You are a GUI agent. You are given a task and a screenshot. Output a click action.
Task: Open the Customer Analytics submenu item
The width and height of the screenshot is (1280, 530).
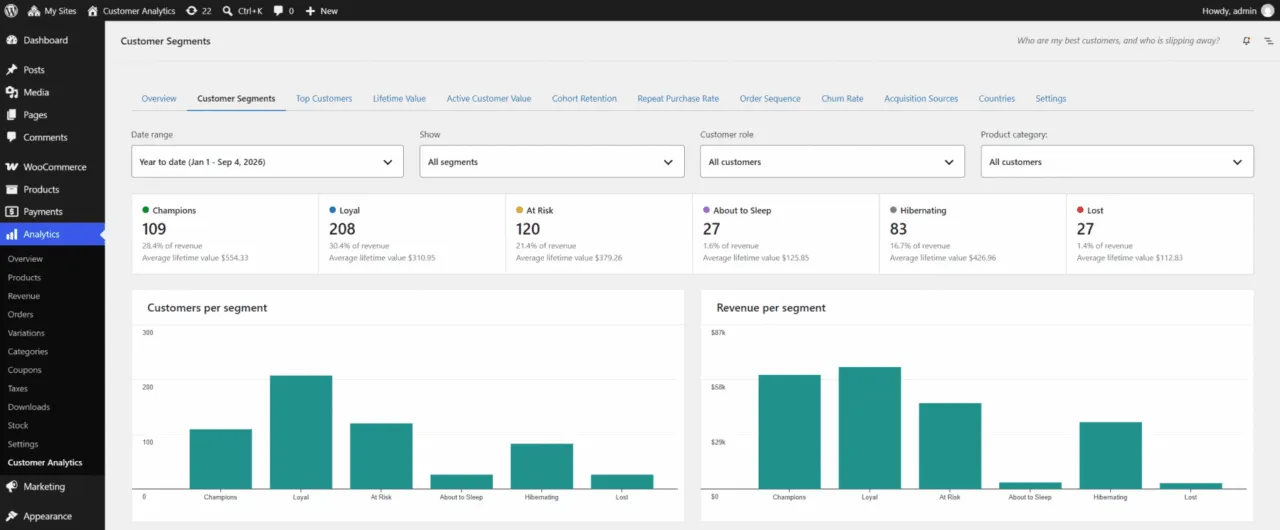[45, 463]
